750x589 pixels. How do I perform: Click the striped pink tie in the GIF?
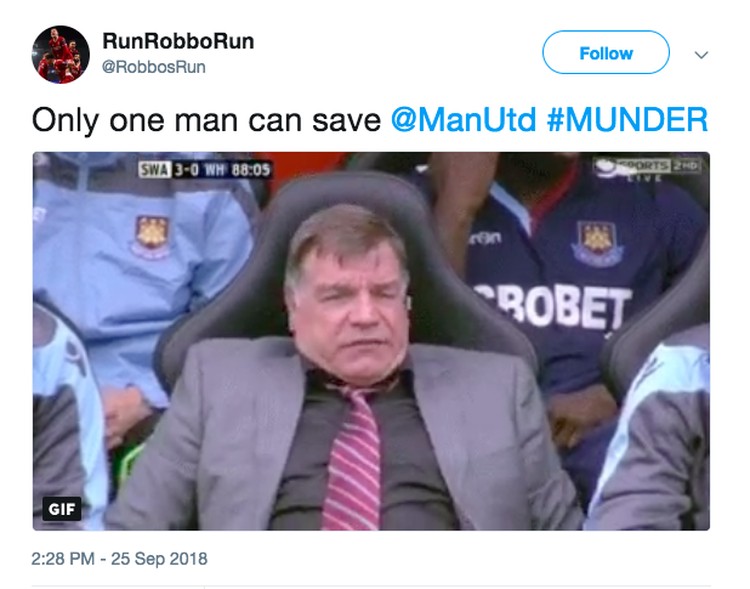click(x=353, y=457)
